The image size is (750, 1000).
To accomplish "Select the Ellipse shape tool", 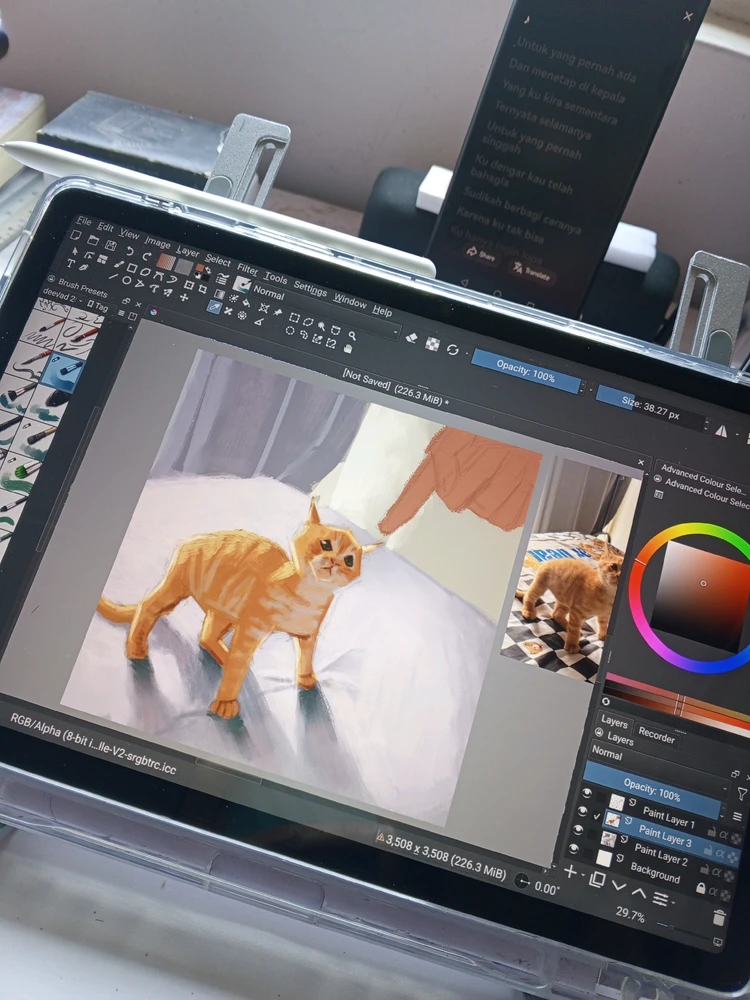I will click(x=126, y=280).
